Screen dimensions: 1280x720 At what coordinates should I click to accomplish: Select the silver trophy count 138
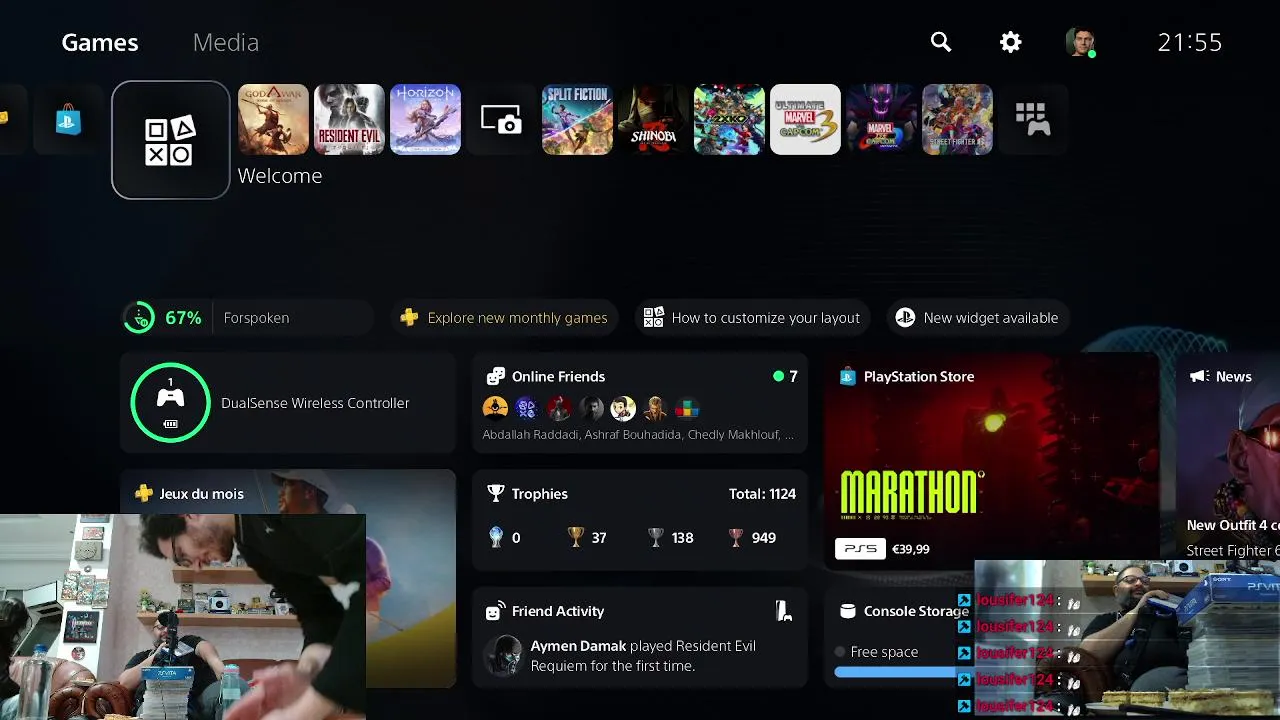(x=670, y=538)
